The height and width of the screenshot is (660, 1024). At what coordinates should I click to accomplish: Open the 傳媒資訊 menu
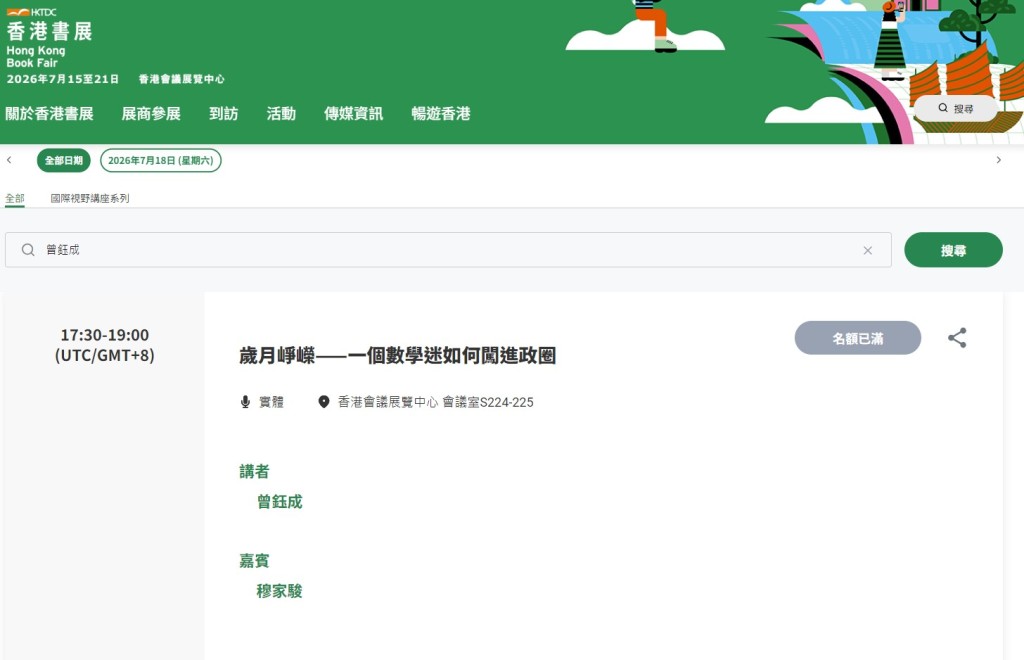pos(353,114)
